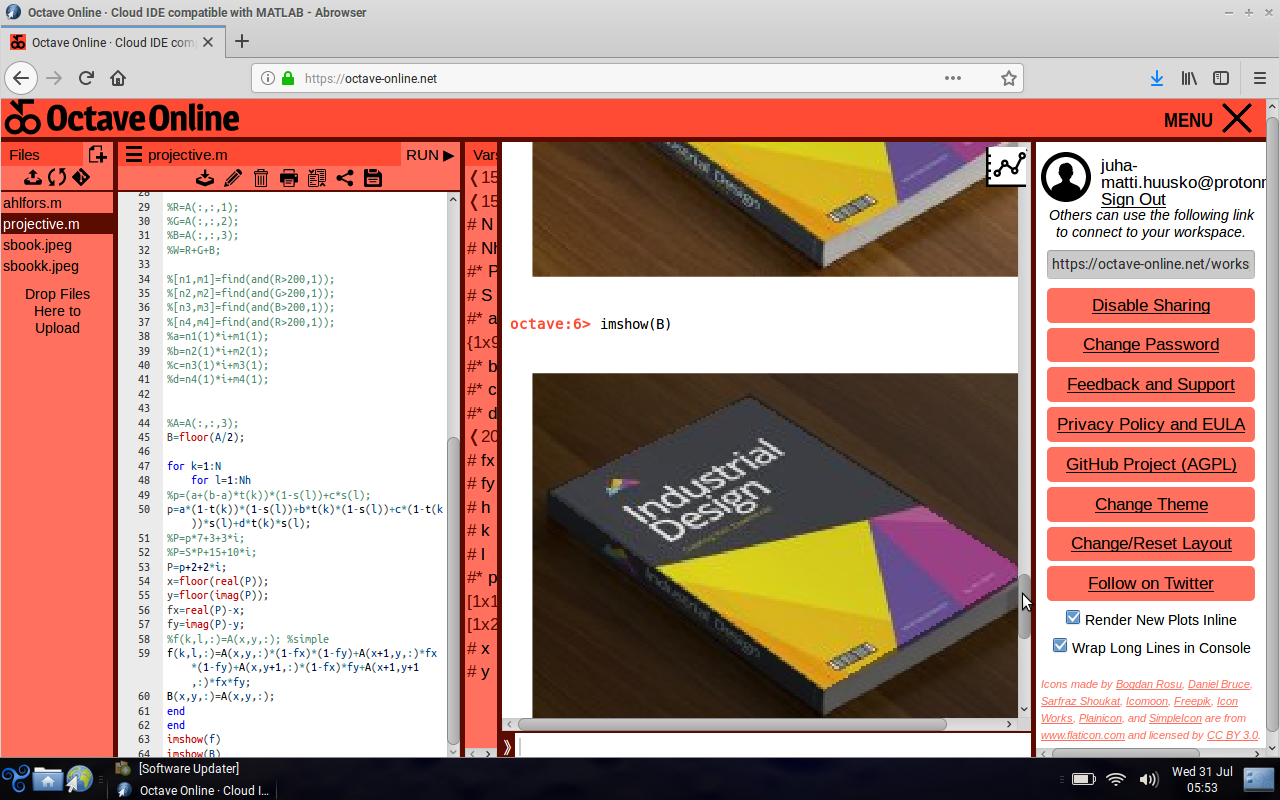Open the browser hamburger menu
This screenshot has width=1280, height=800.
click(1260, 78)
